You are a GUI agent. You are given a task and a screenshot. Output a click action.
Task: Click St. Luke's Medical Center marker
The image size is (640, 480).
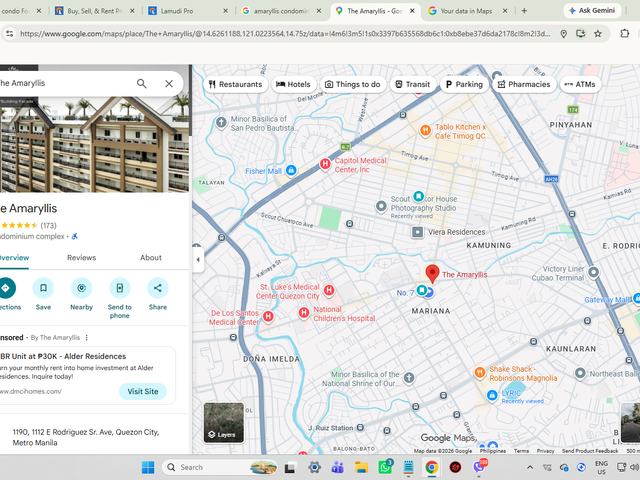[329, 290]
